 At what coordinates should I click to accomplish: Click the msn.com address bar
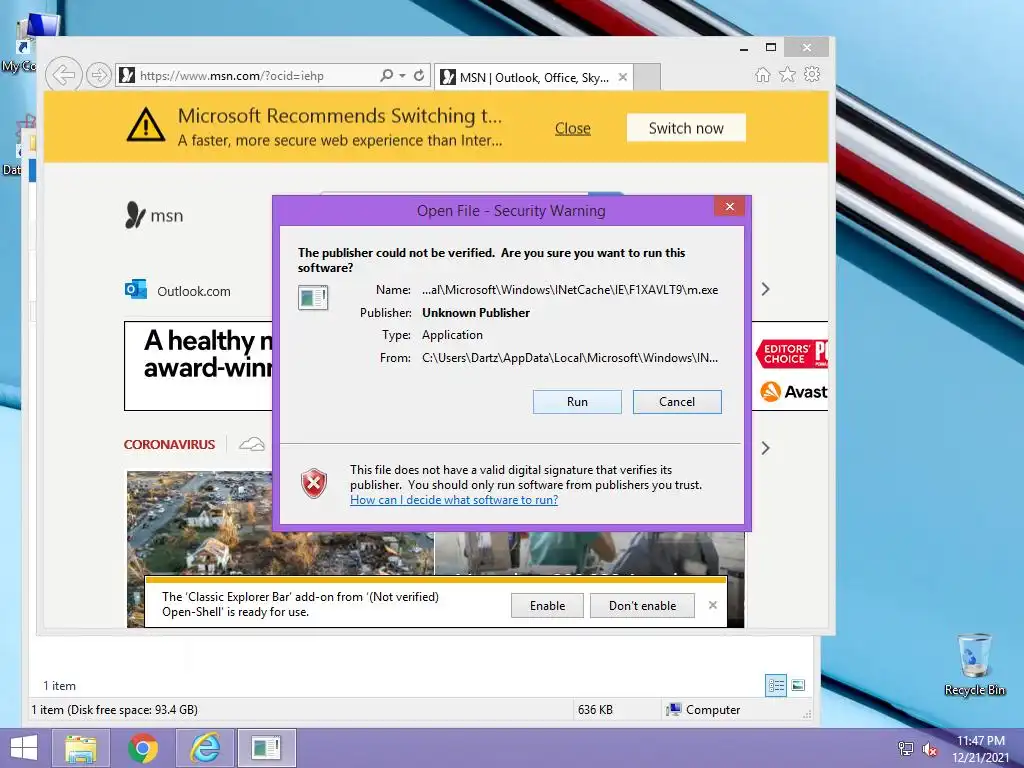(x=248, y=76)
